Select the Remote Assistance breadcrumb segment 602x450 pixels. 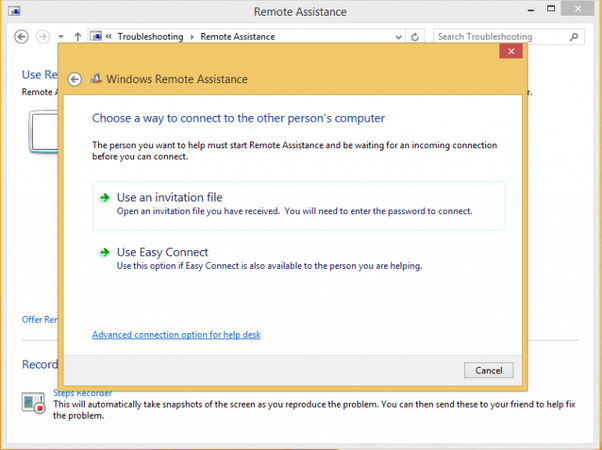(237, 37)
